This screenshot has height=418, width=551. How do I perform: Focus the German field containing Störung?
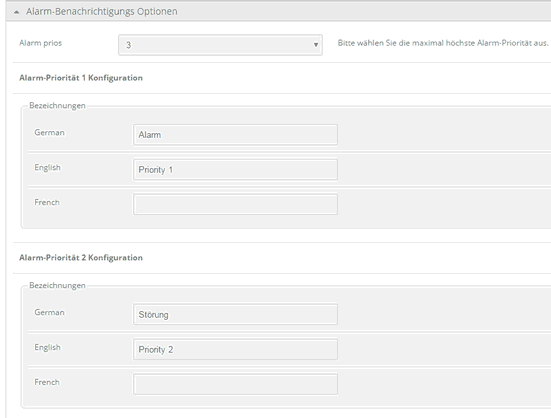pos(235,314)
